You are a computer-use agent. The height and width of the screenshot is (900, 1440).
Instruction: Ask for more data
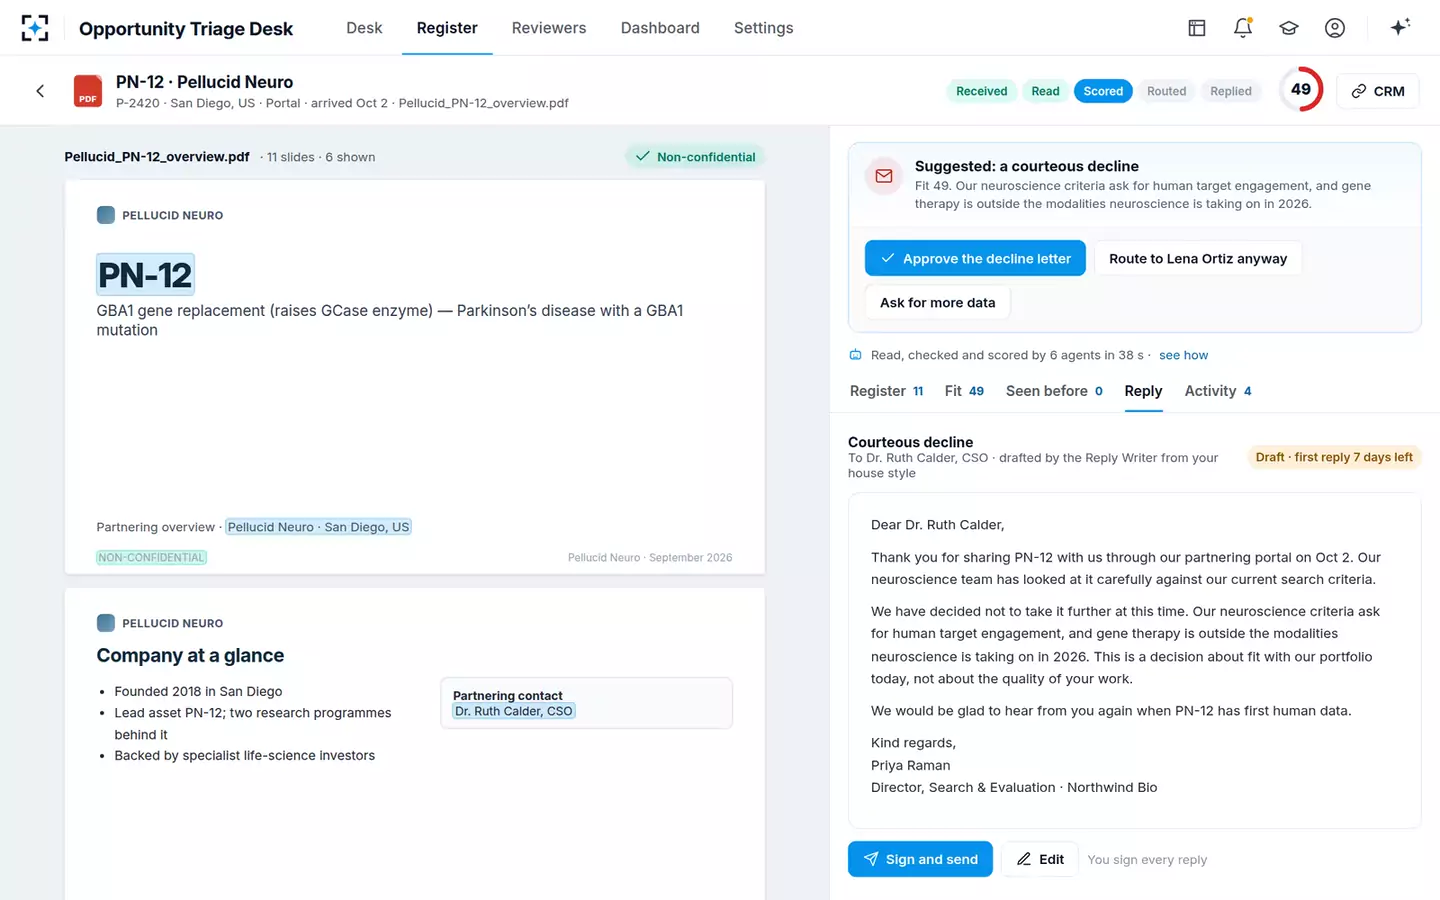937,302
